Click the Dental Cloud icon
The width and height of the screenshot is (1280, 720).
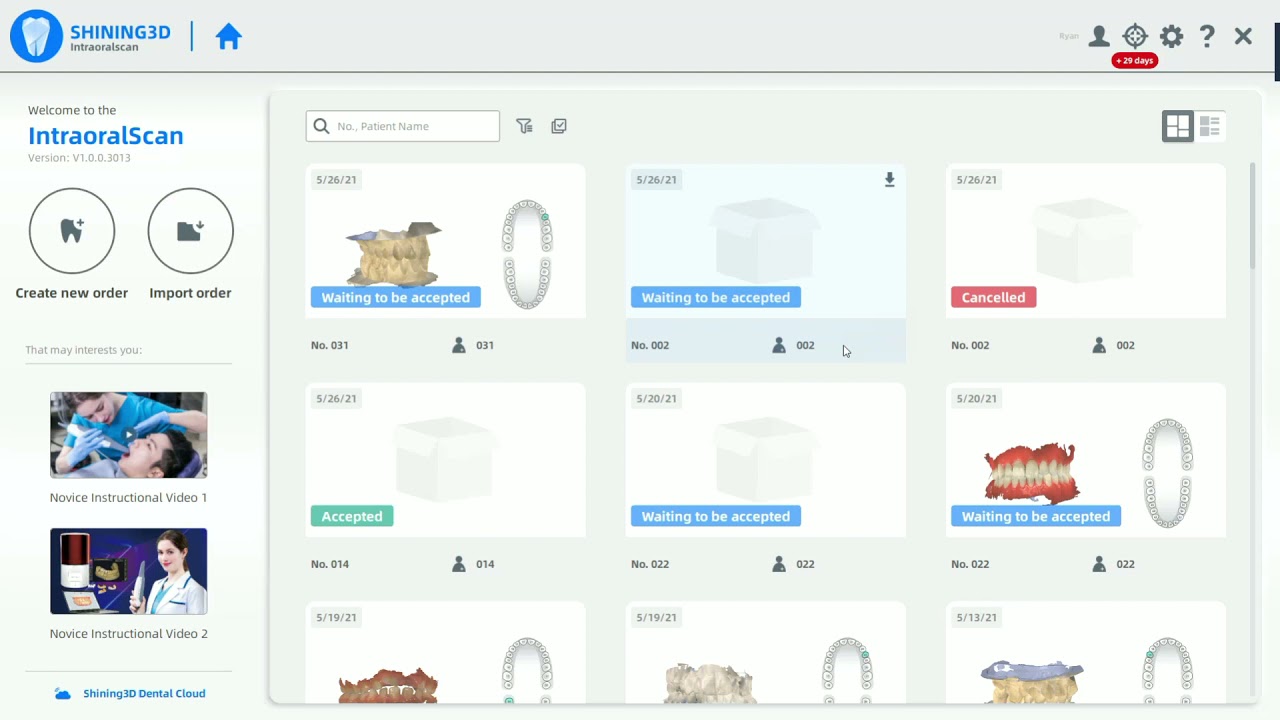[x=63, y=694]
